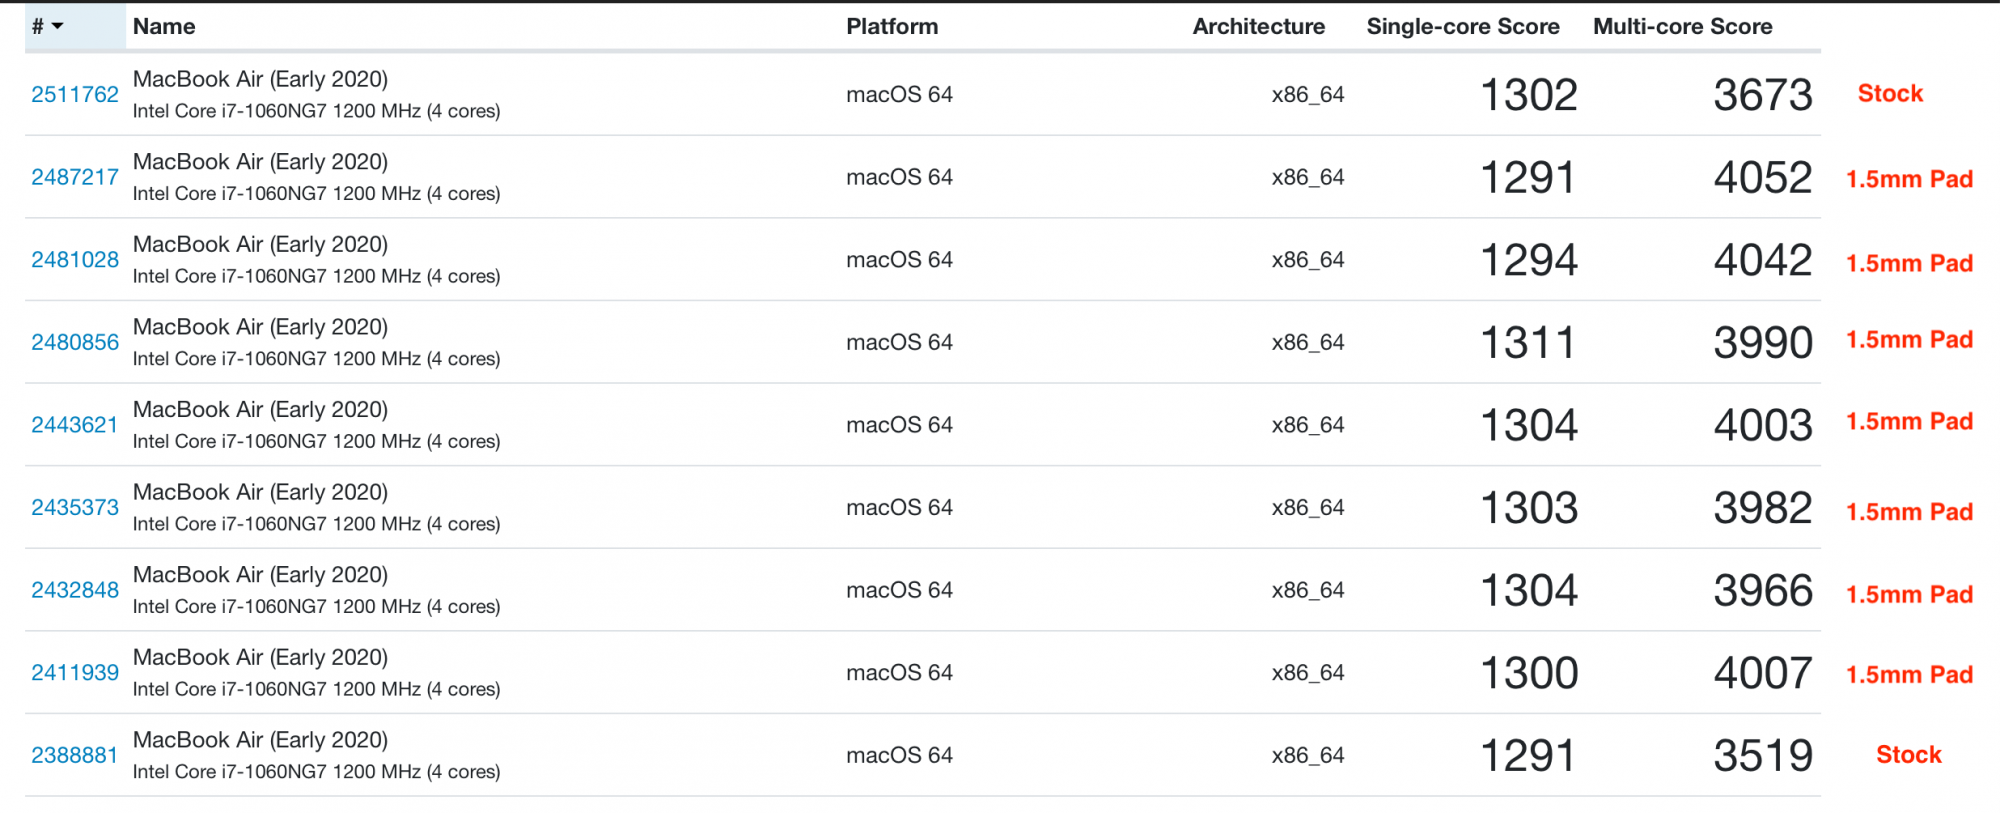The height and width of the screenshot is (813, 2000).
Task: Open result link 2435373
Action: (x=75, y=507)
